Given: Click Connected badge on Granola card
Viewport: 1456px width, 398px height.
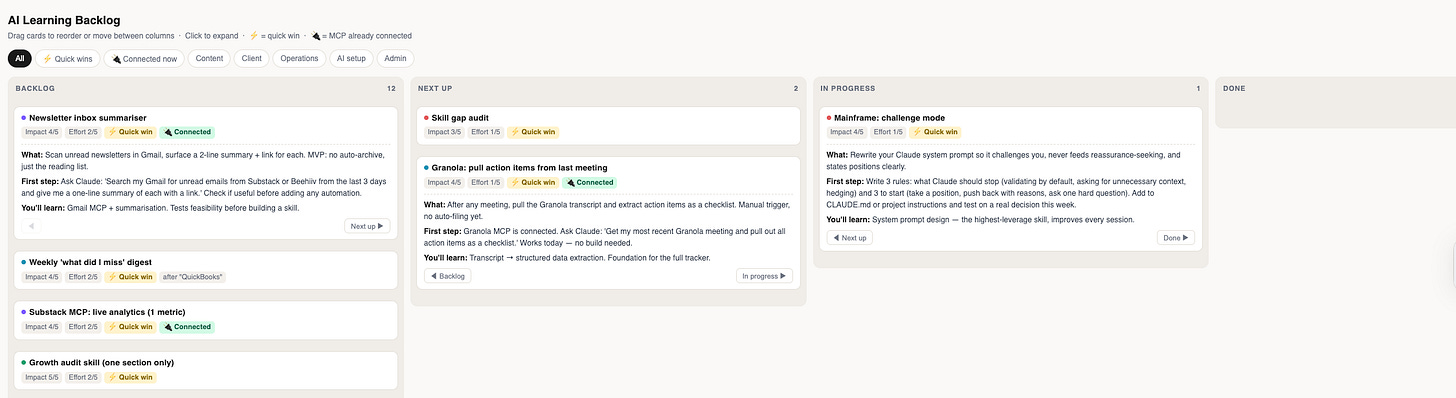Looking at the screenshot, I should point(590,182).
